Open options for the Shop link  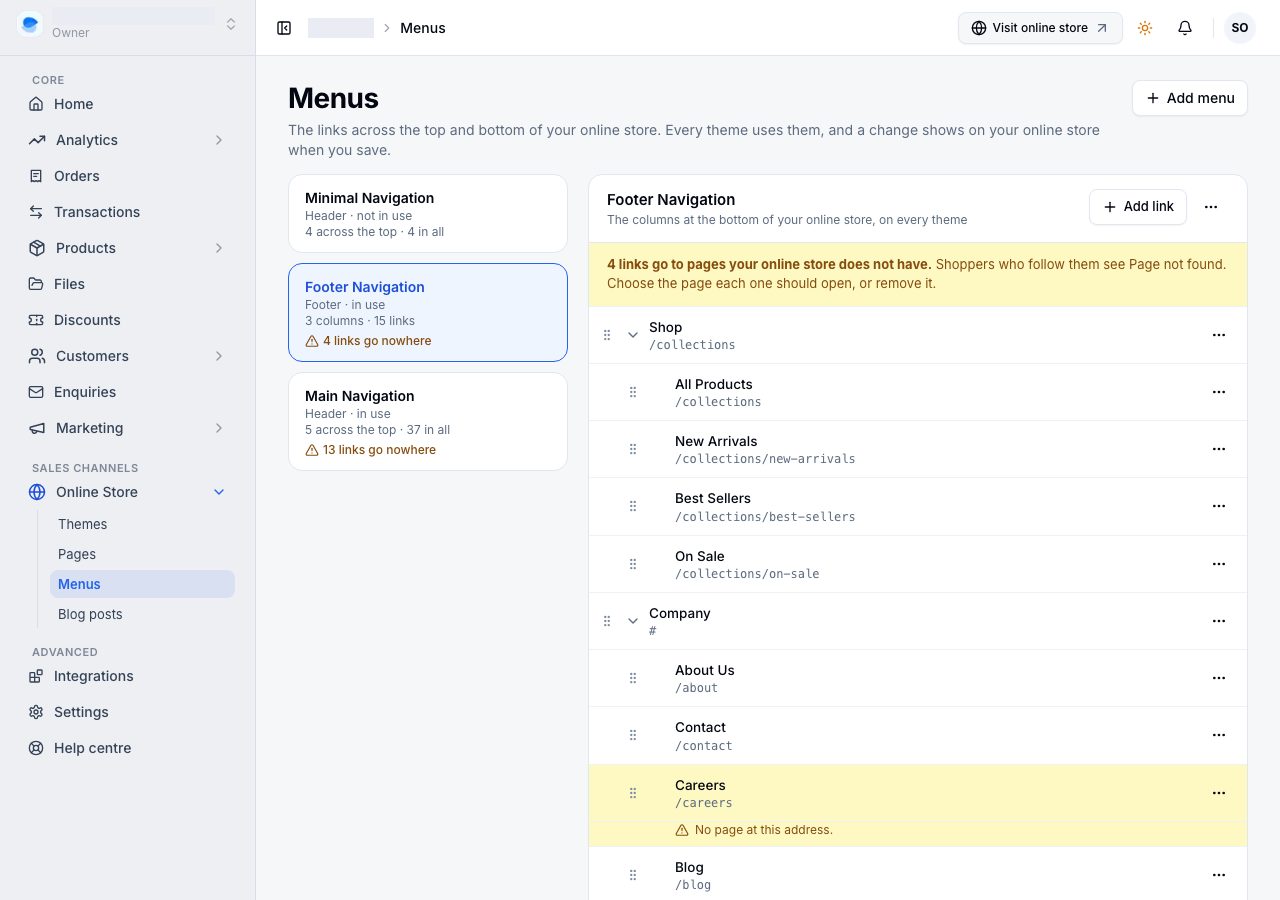coord(1219,335)
